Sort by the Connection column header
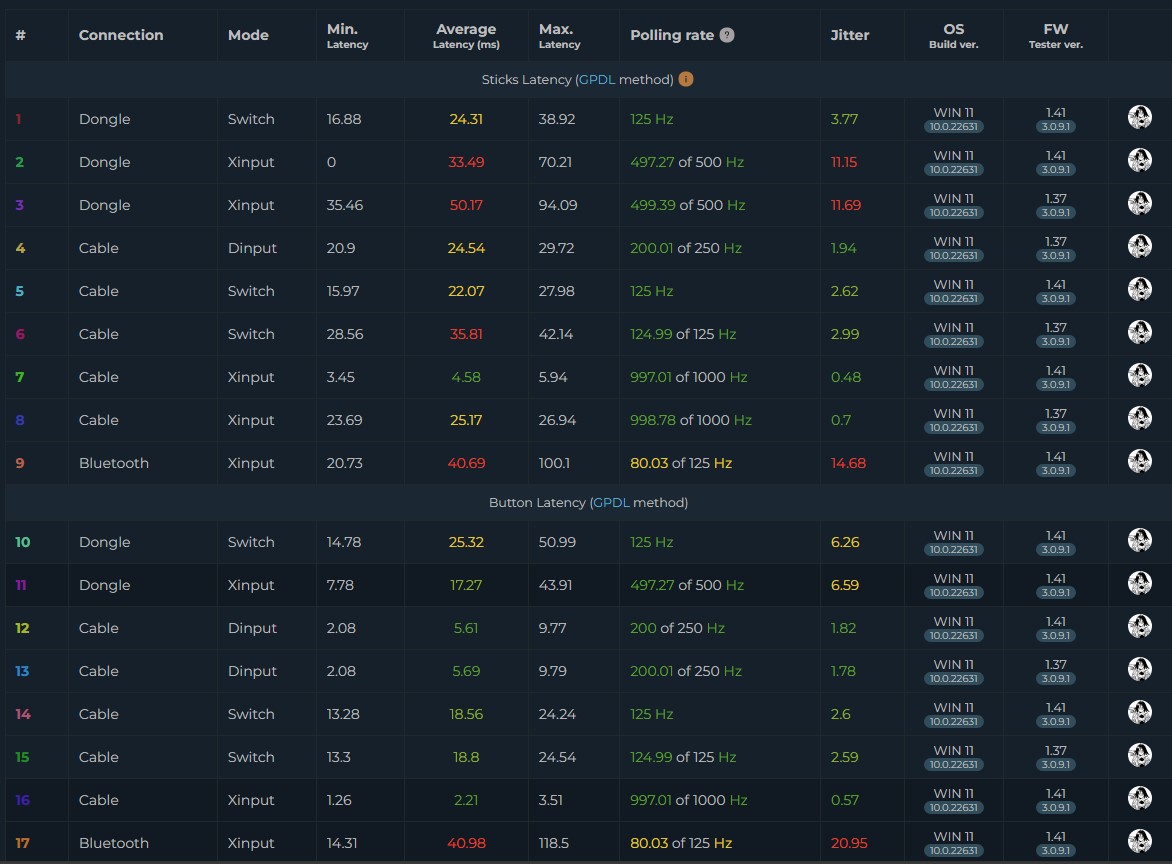This screenshot has height=864, width=1172. (120, 35)
